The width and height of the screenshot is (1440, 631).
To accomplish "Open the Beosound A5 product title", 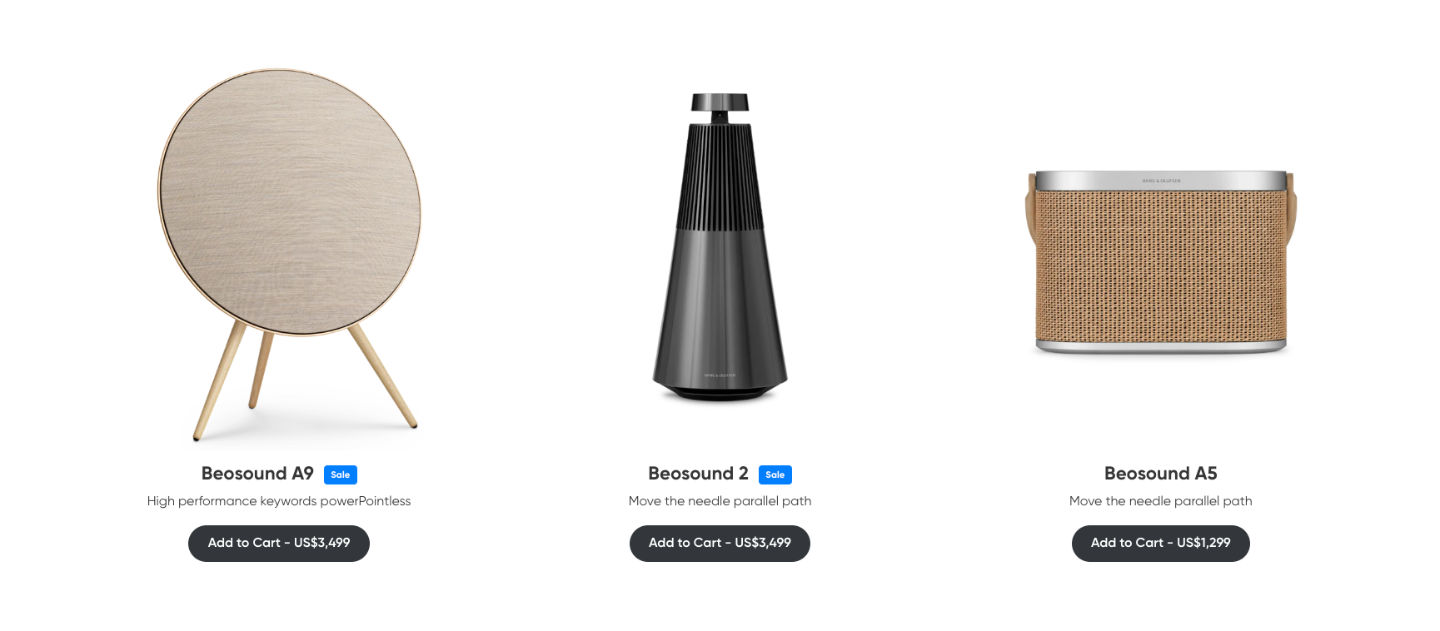I will (x=1161, y=474).
